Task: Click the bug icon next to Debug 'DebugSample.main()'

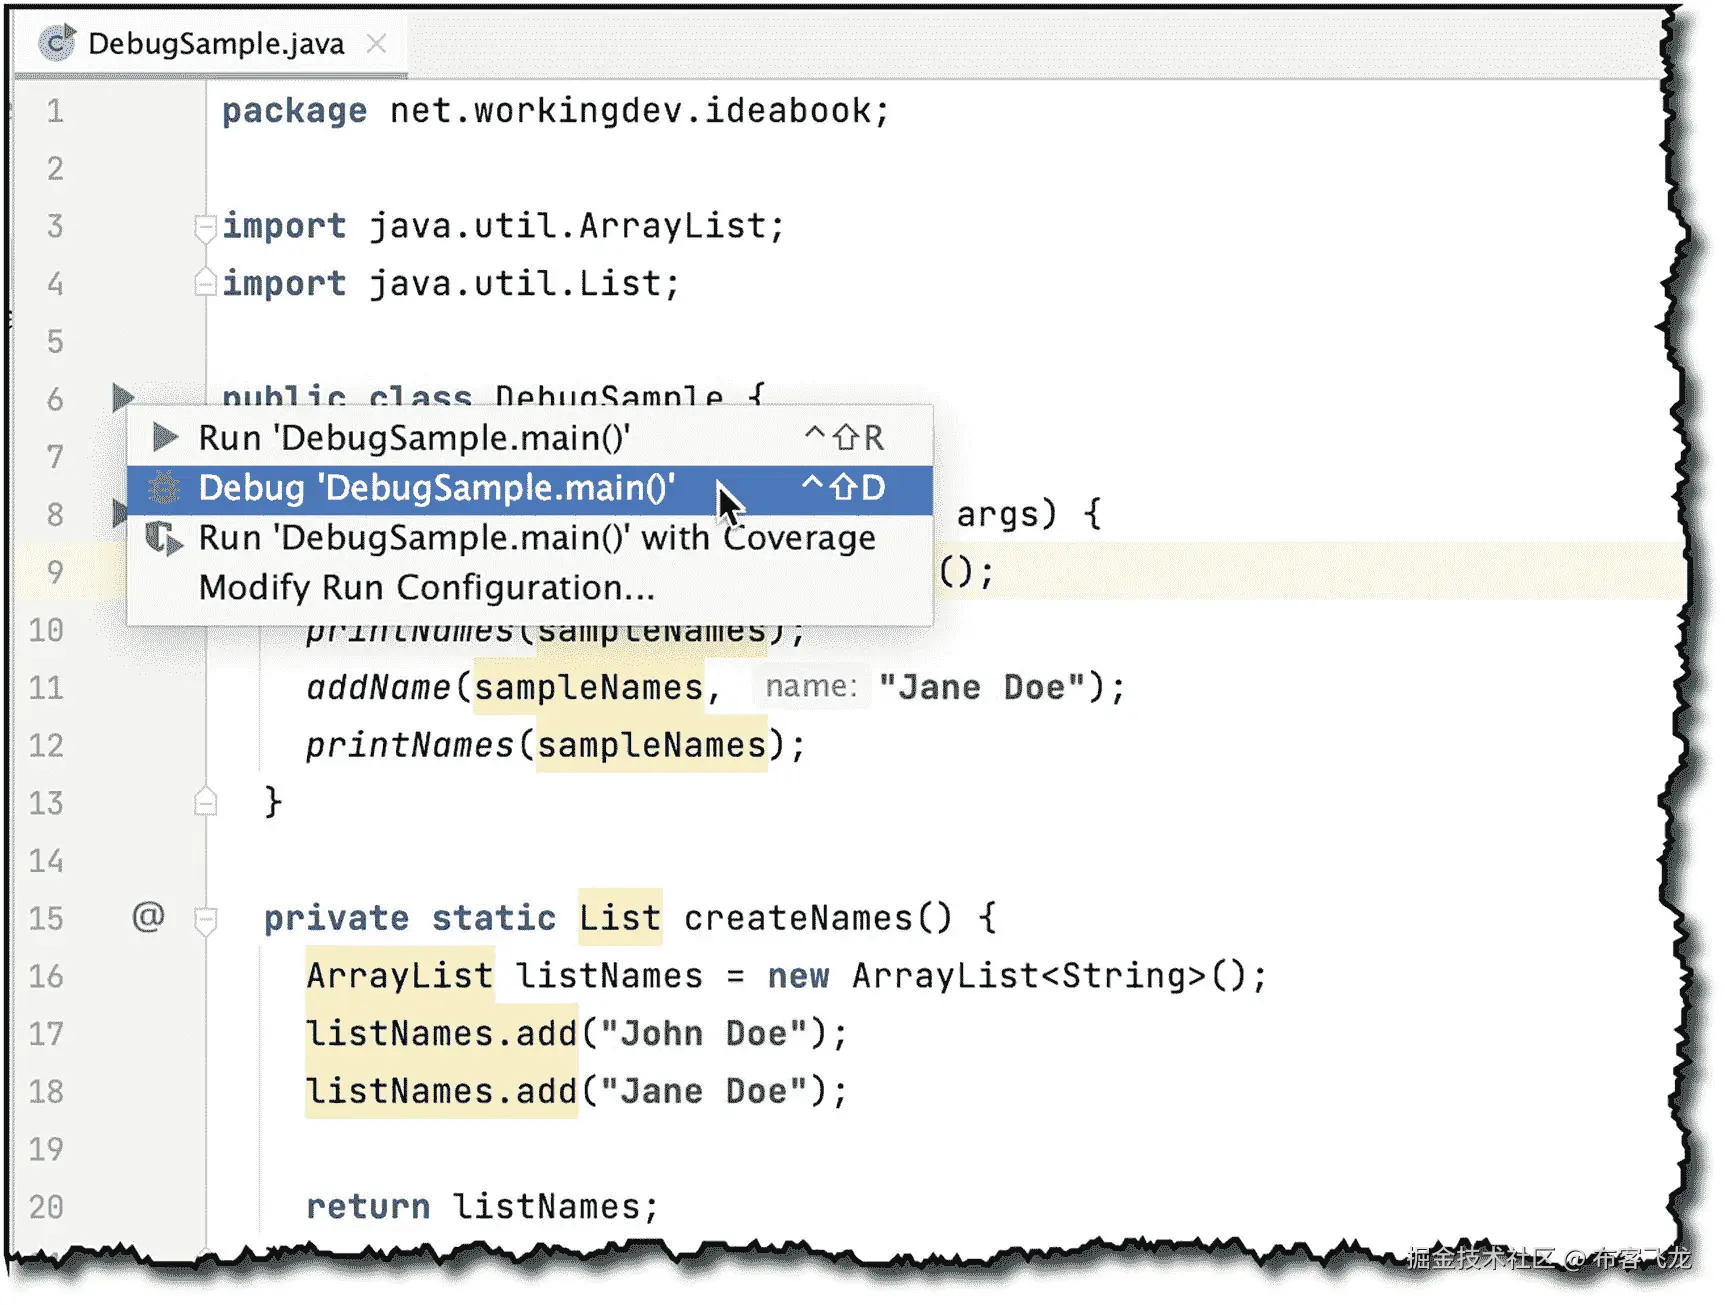Action: pos(163,489)
